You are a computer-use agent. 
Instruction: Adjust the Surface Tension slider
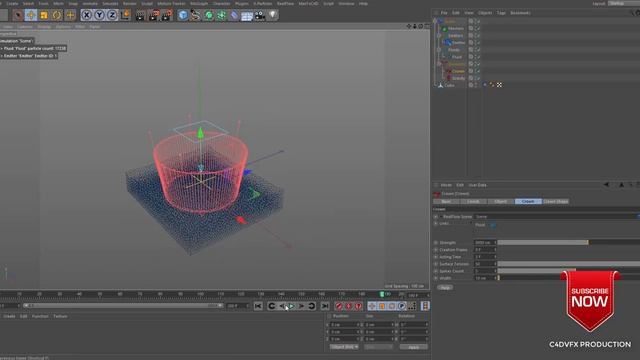pos(569,264)
